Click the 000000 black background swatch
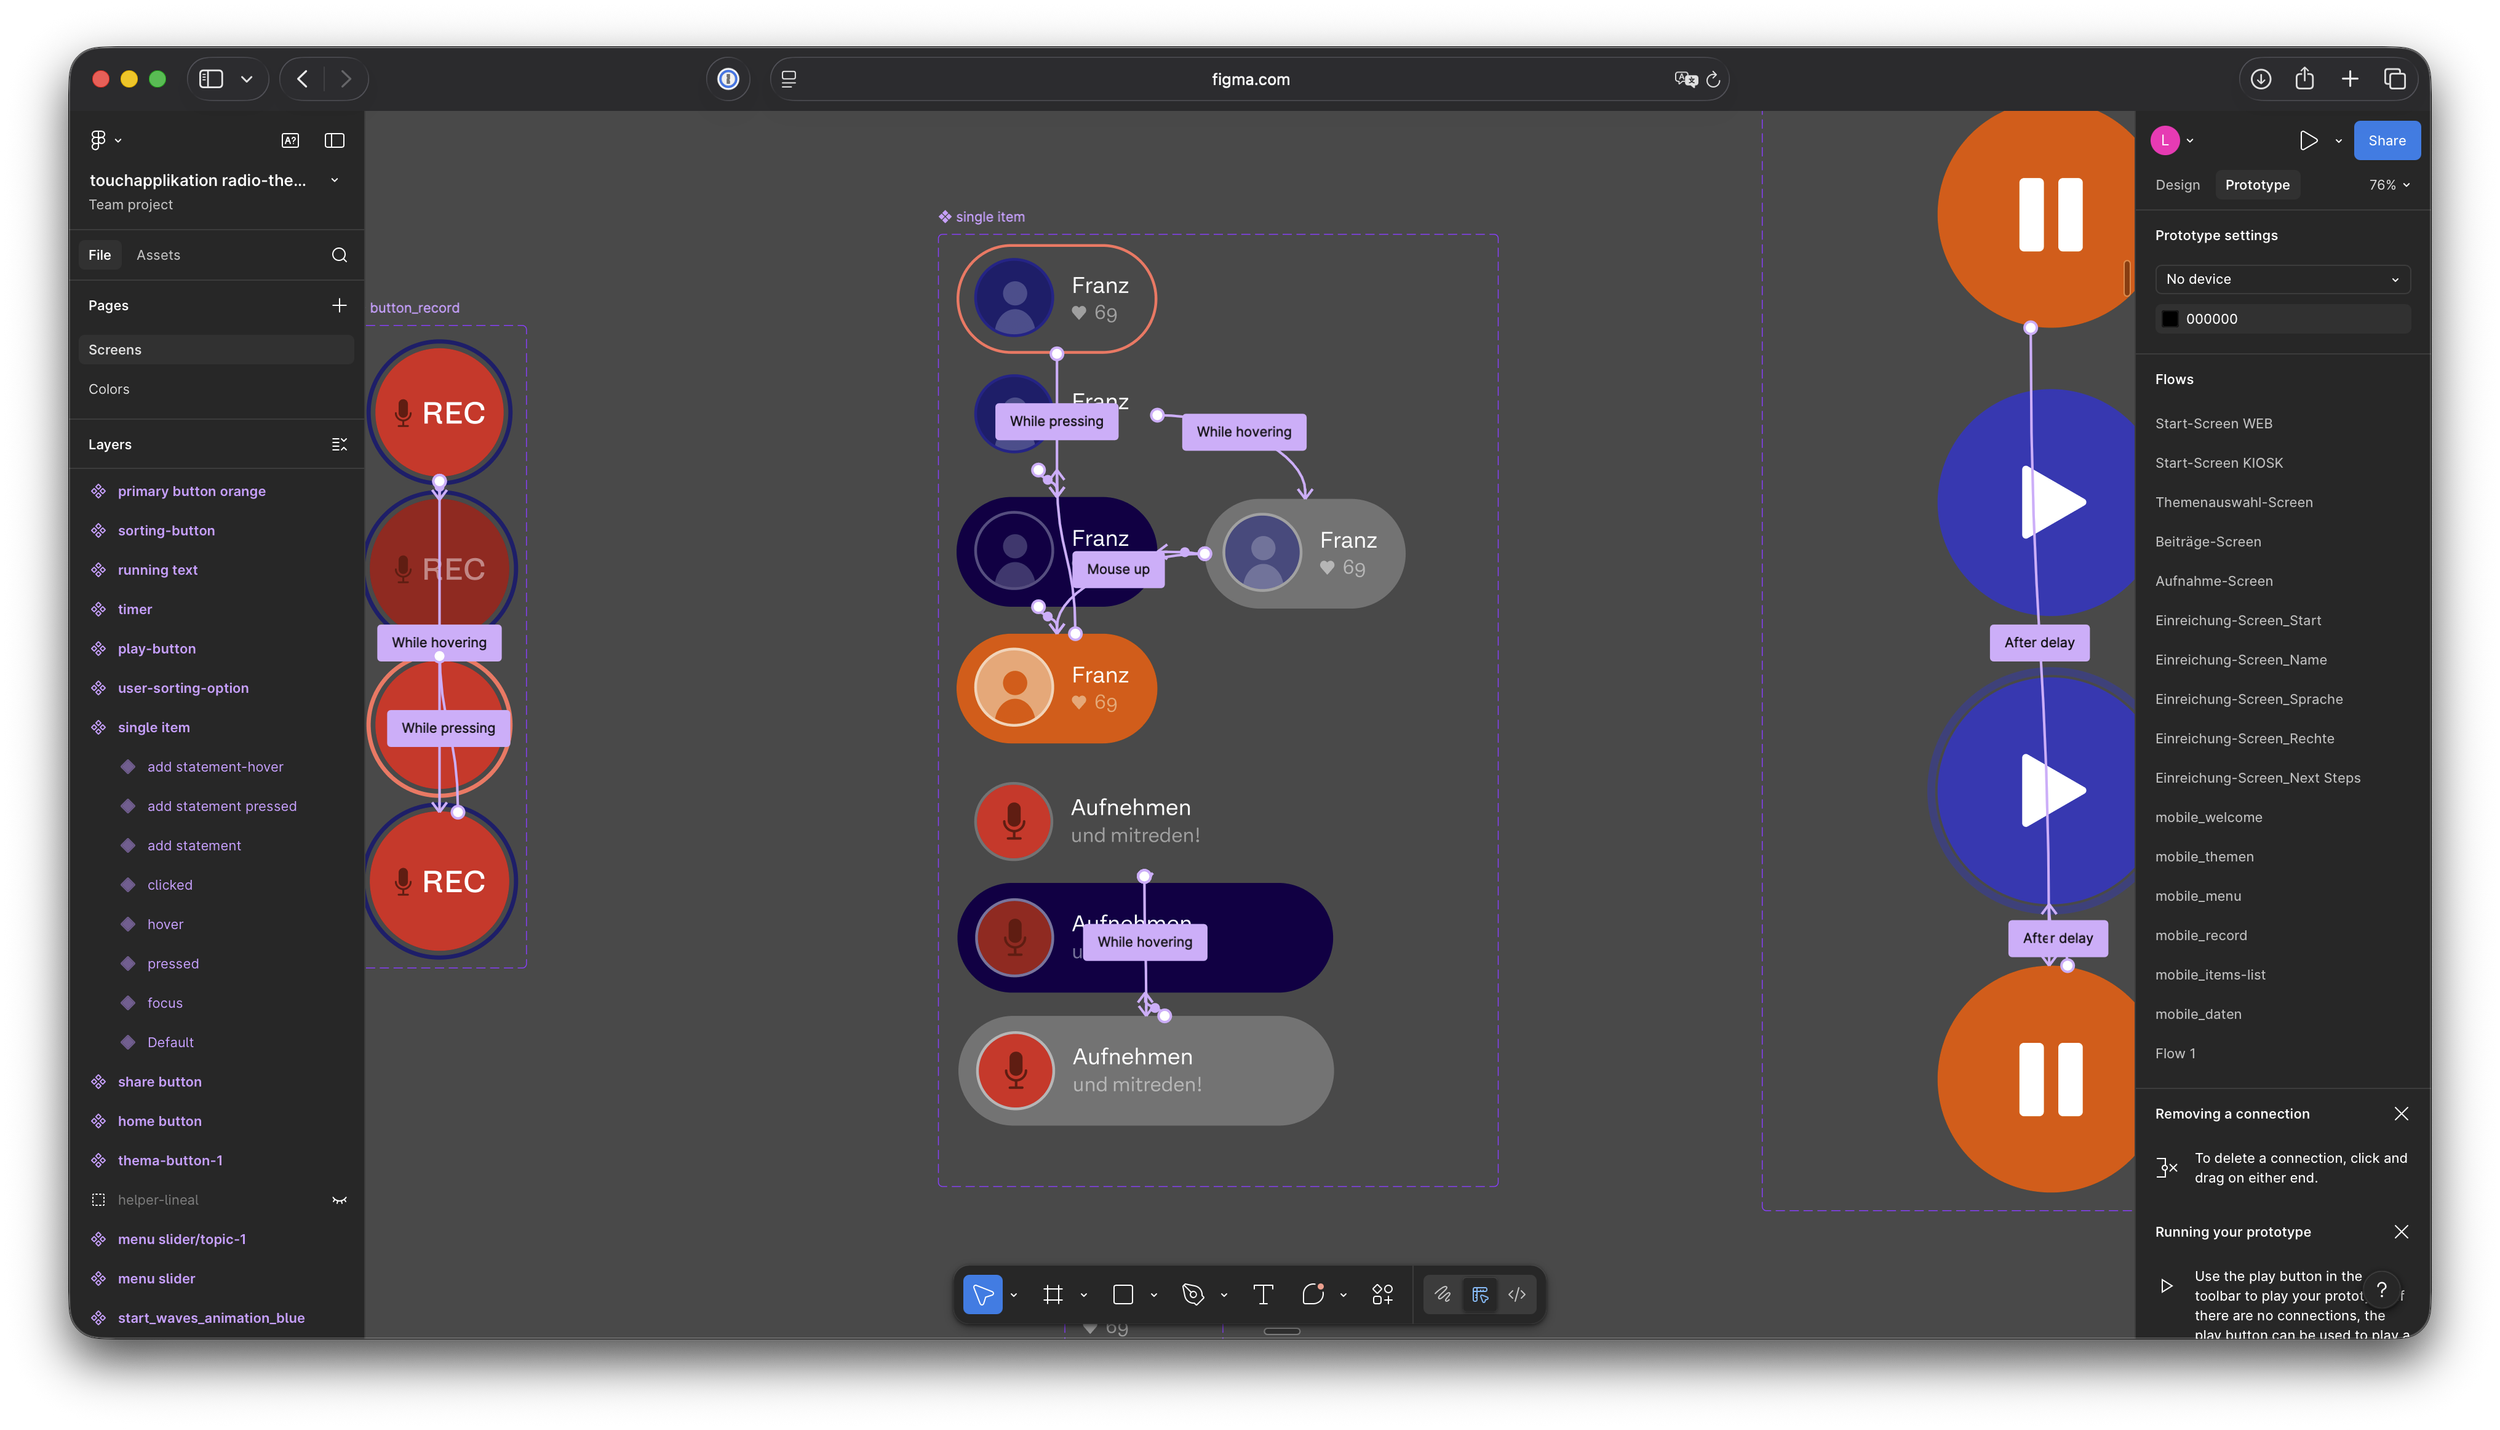 pos(2169,319)
